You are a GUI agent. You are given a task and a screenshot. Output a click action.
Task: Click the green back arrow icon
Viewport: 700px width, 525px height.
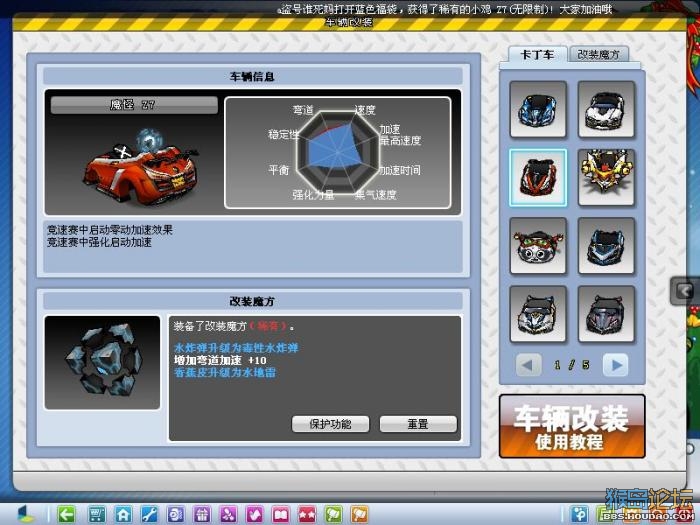click(67, 514)
